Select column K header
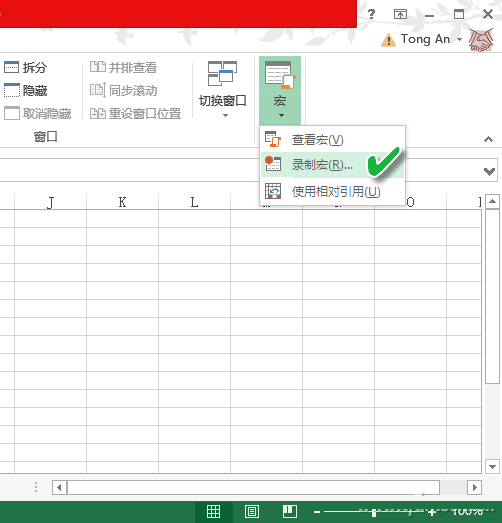 (122, 202)
